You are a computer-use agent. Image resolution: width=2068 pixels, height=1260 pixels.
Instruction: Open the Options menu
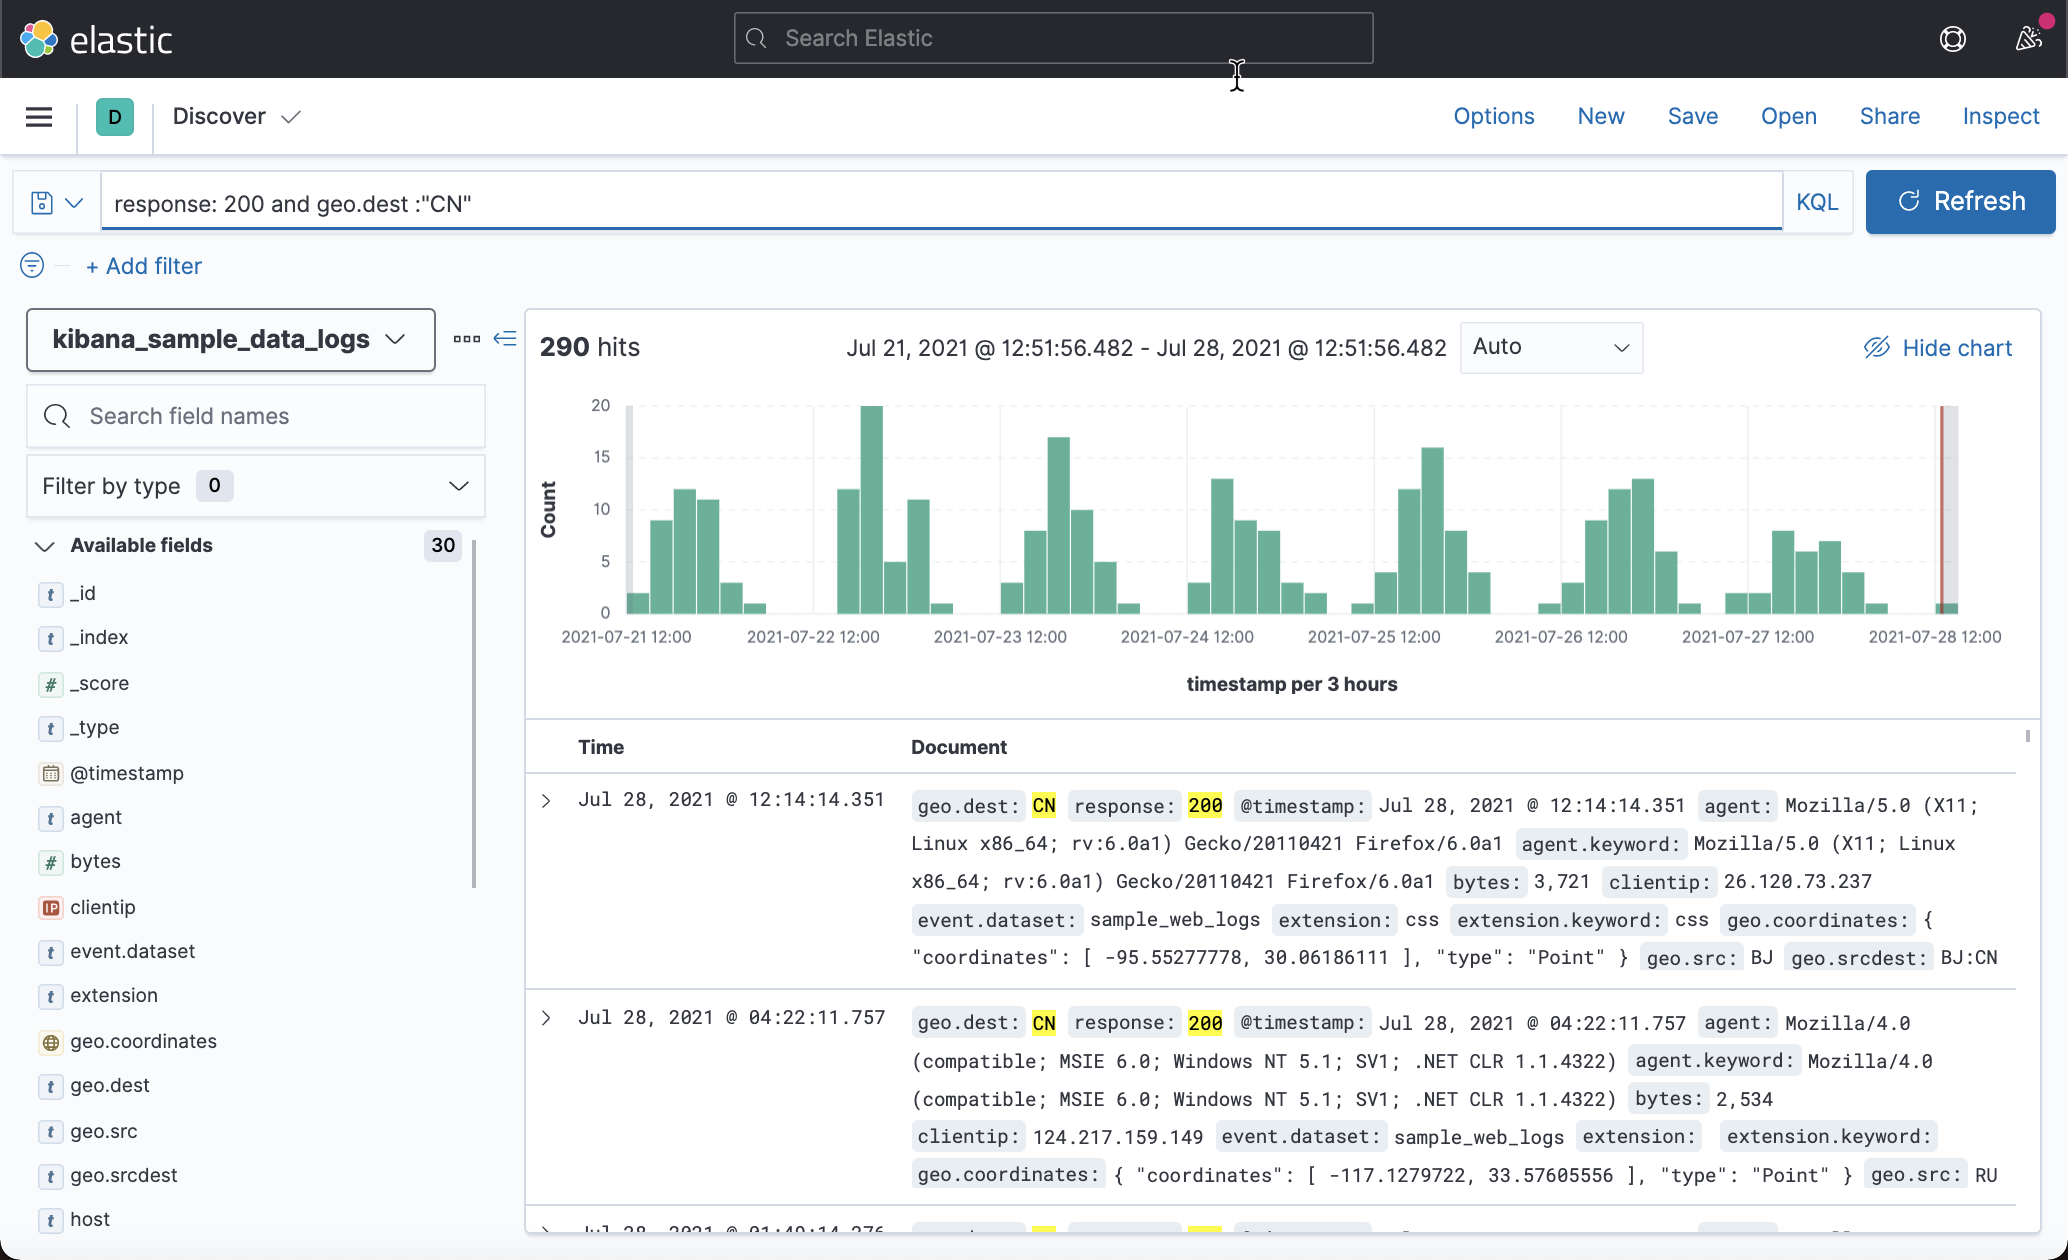(1493, 116)
